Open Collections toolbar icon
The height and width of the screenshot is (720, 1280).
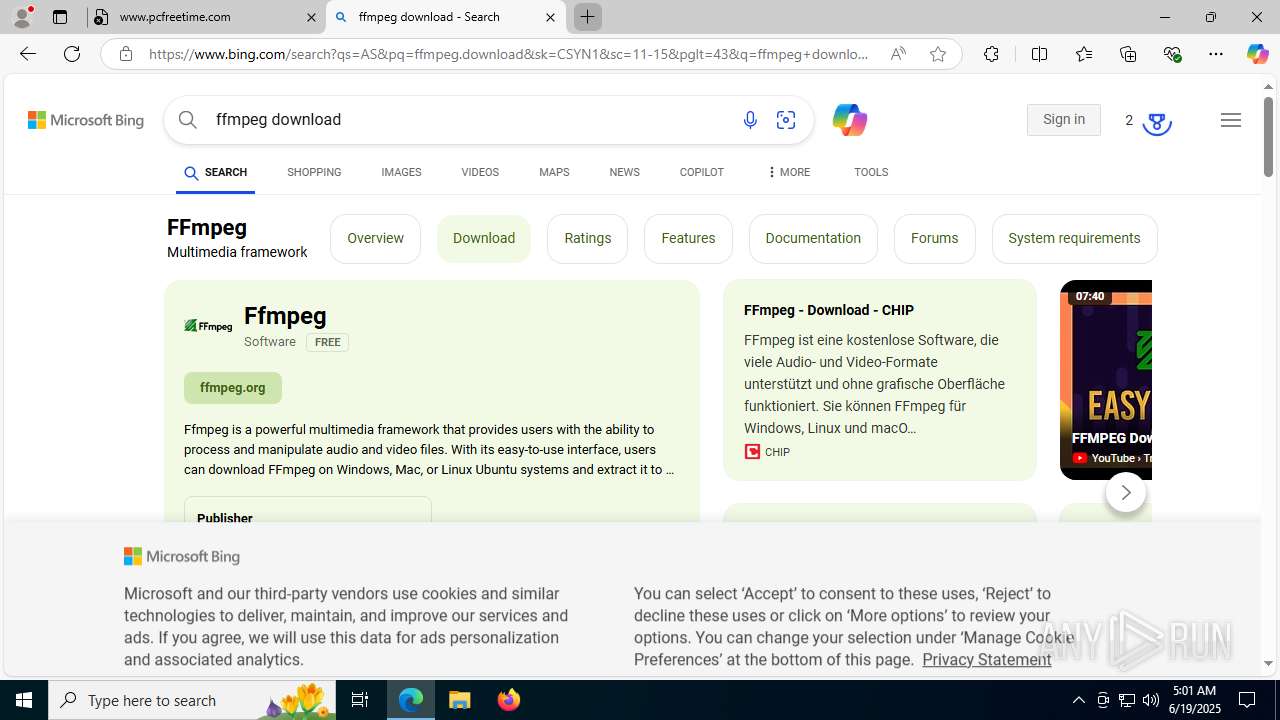(x=1128, y=54)
